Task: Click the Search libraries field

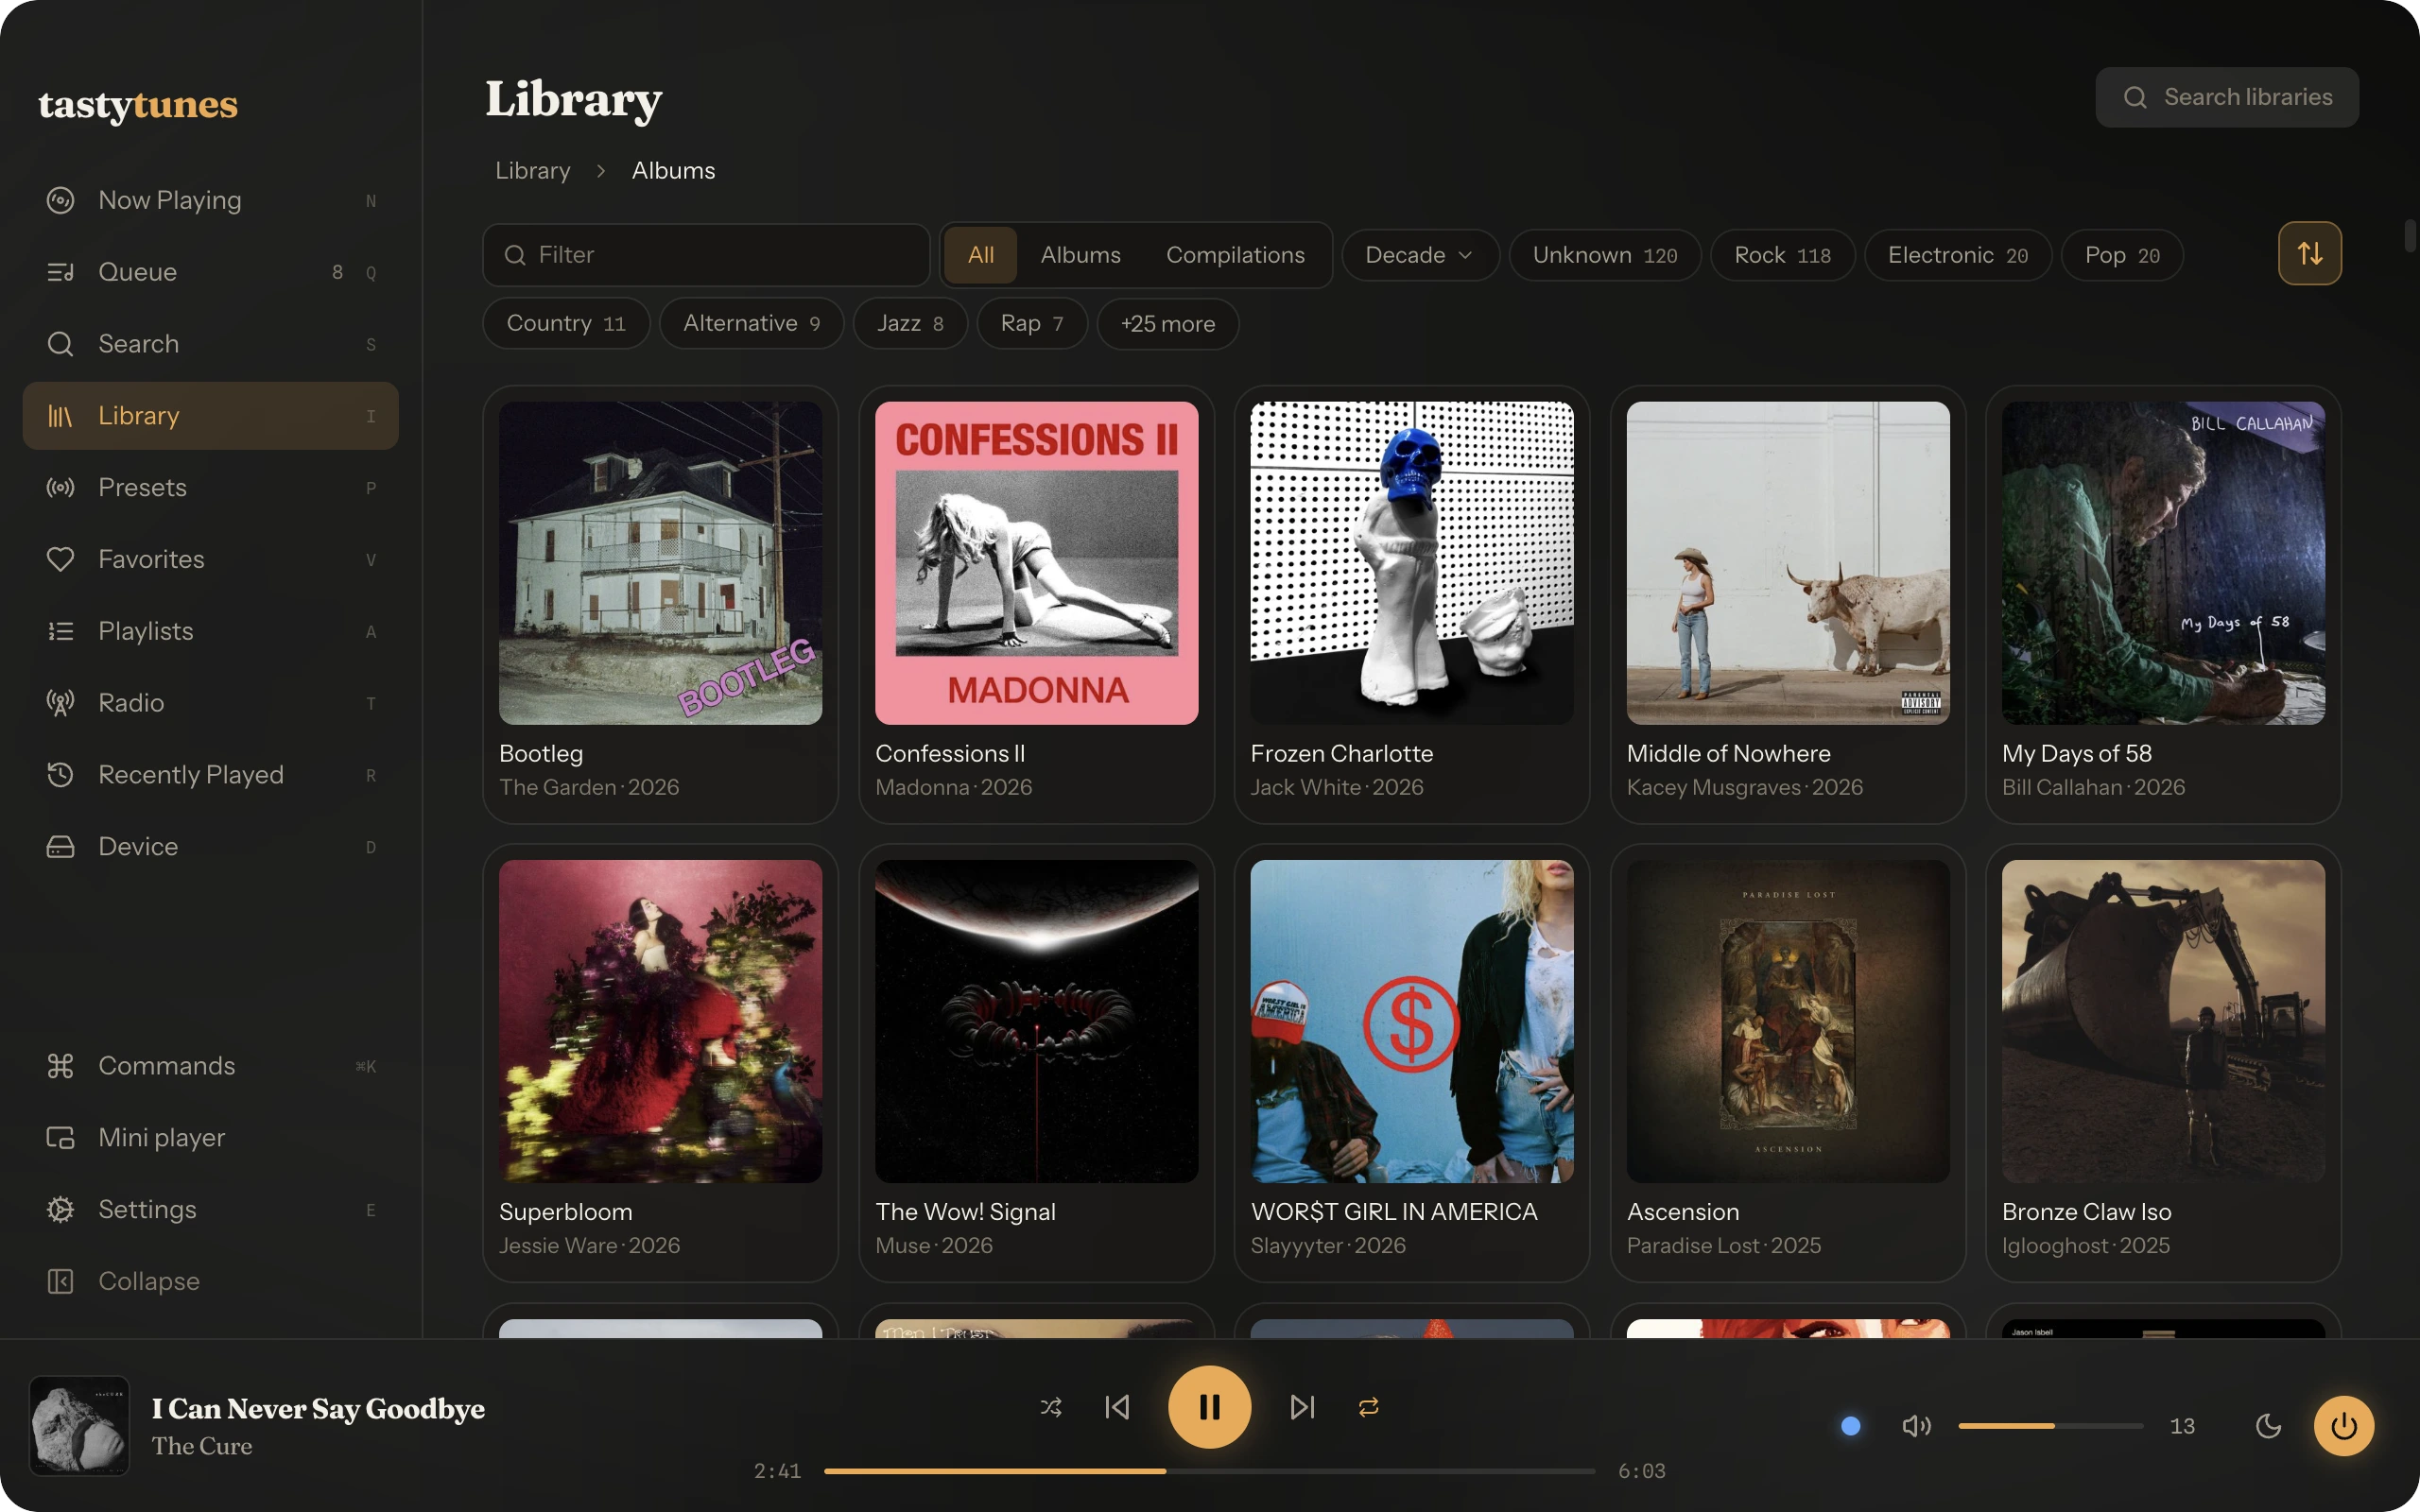Action: click(x=2227, y=97)
